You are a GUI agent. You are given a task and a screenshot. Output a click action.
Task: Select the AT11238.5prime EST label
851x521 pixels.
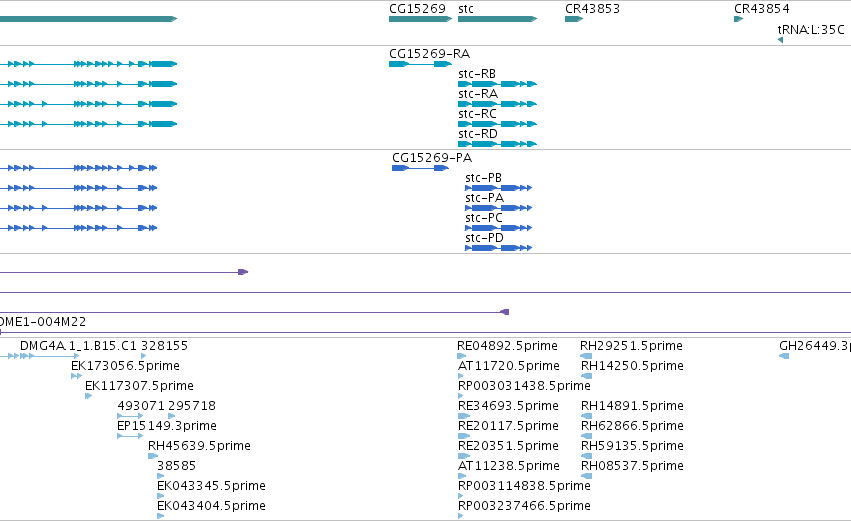[x=509, y=466]
